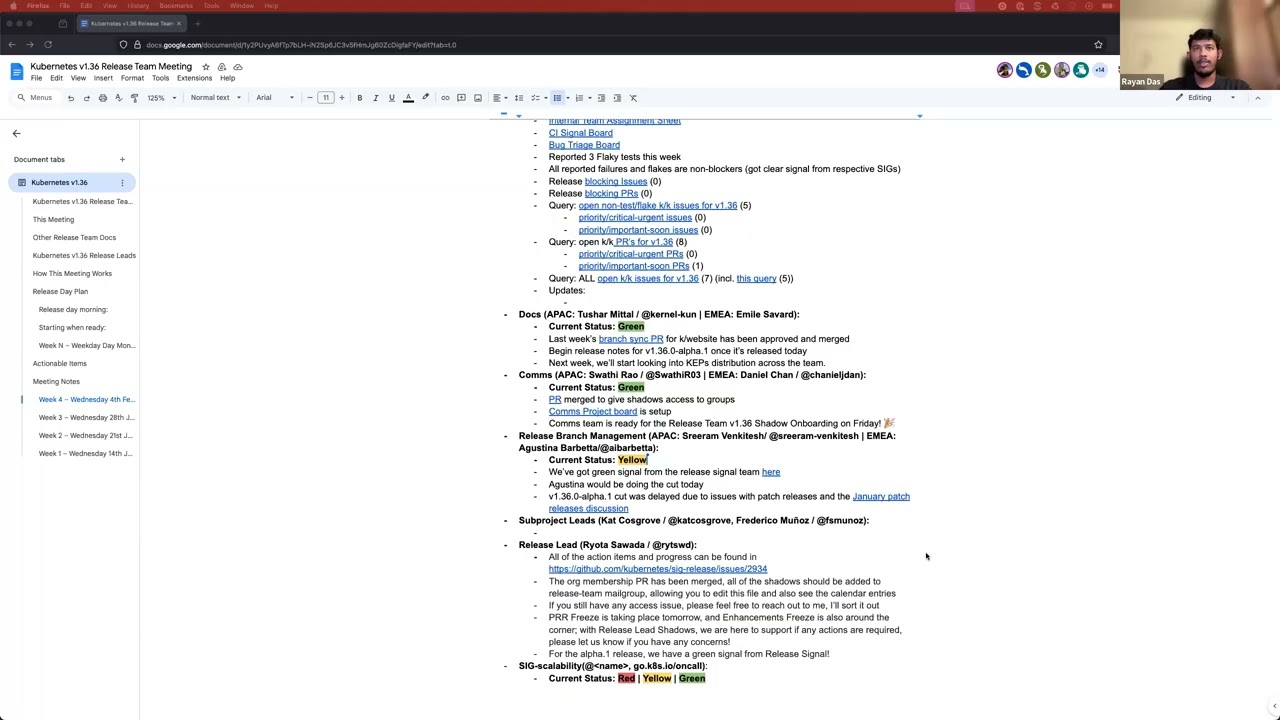Click the move-to-folder icon beside title
The width and height of the screenshot is (1280, 720).
coord(222,67)
